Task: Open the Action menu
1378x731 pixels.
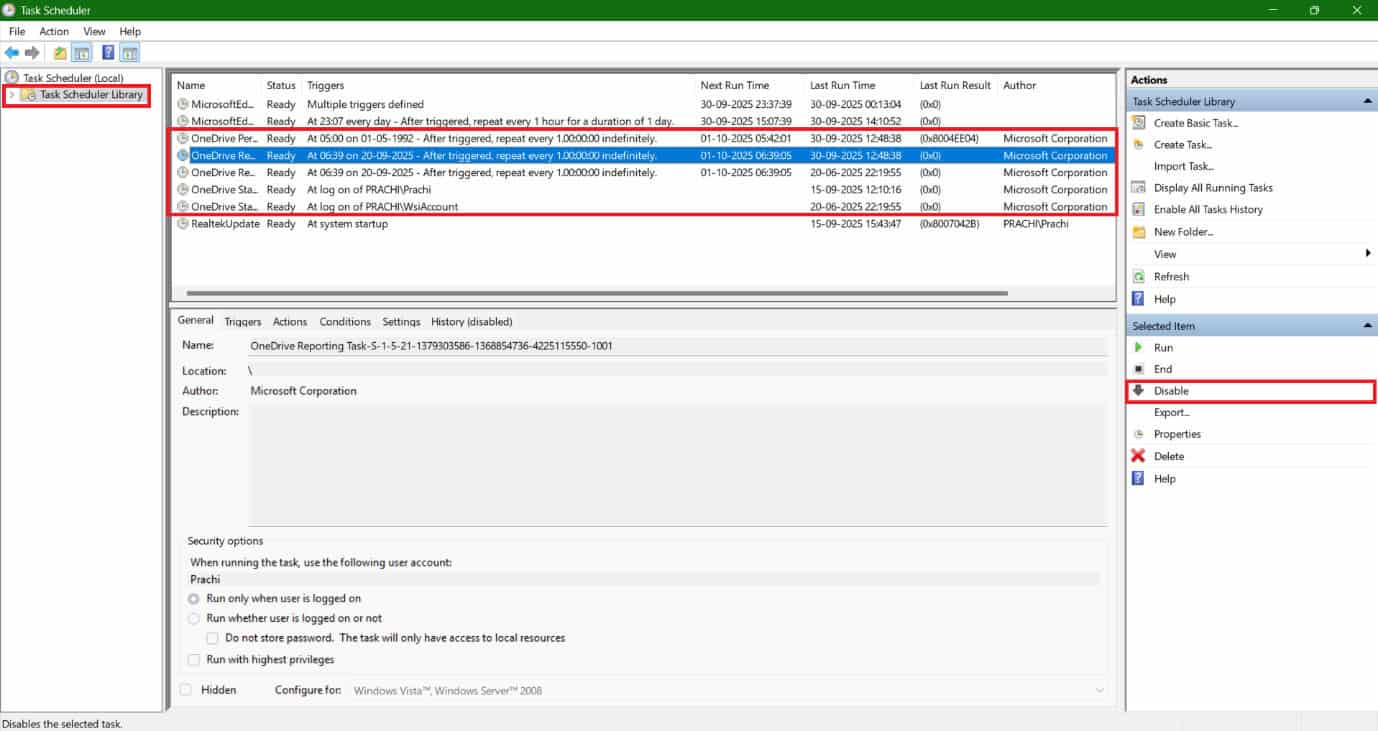Action: click(x=54, y=32)
